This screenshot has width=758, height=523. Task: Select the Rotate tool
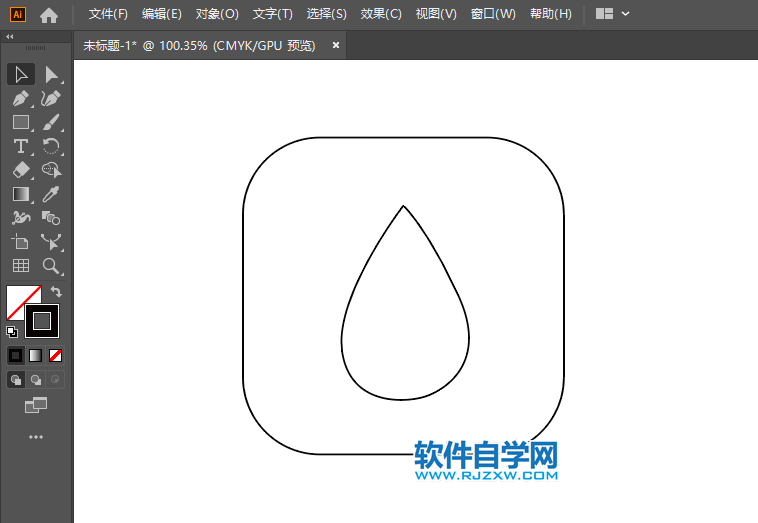(51, 146)
